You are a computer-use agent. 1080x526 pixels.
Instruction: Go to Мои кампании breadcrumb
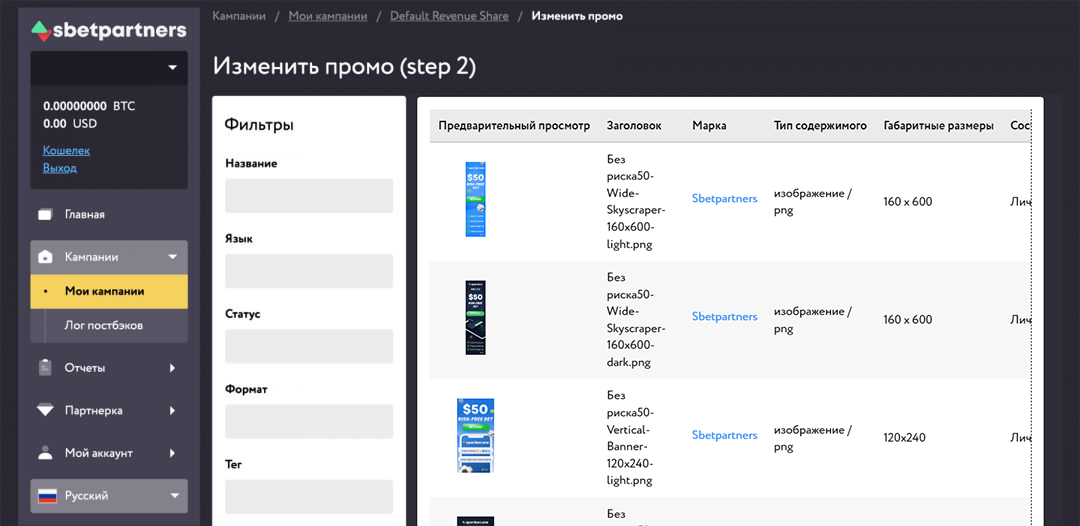coord(328,16)
